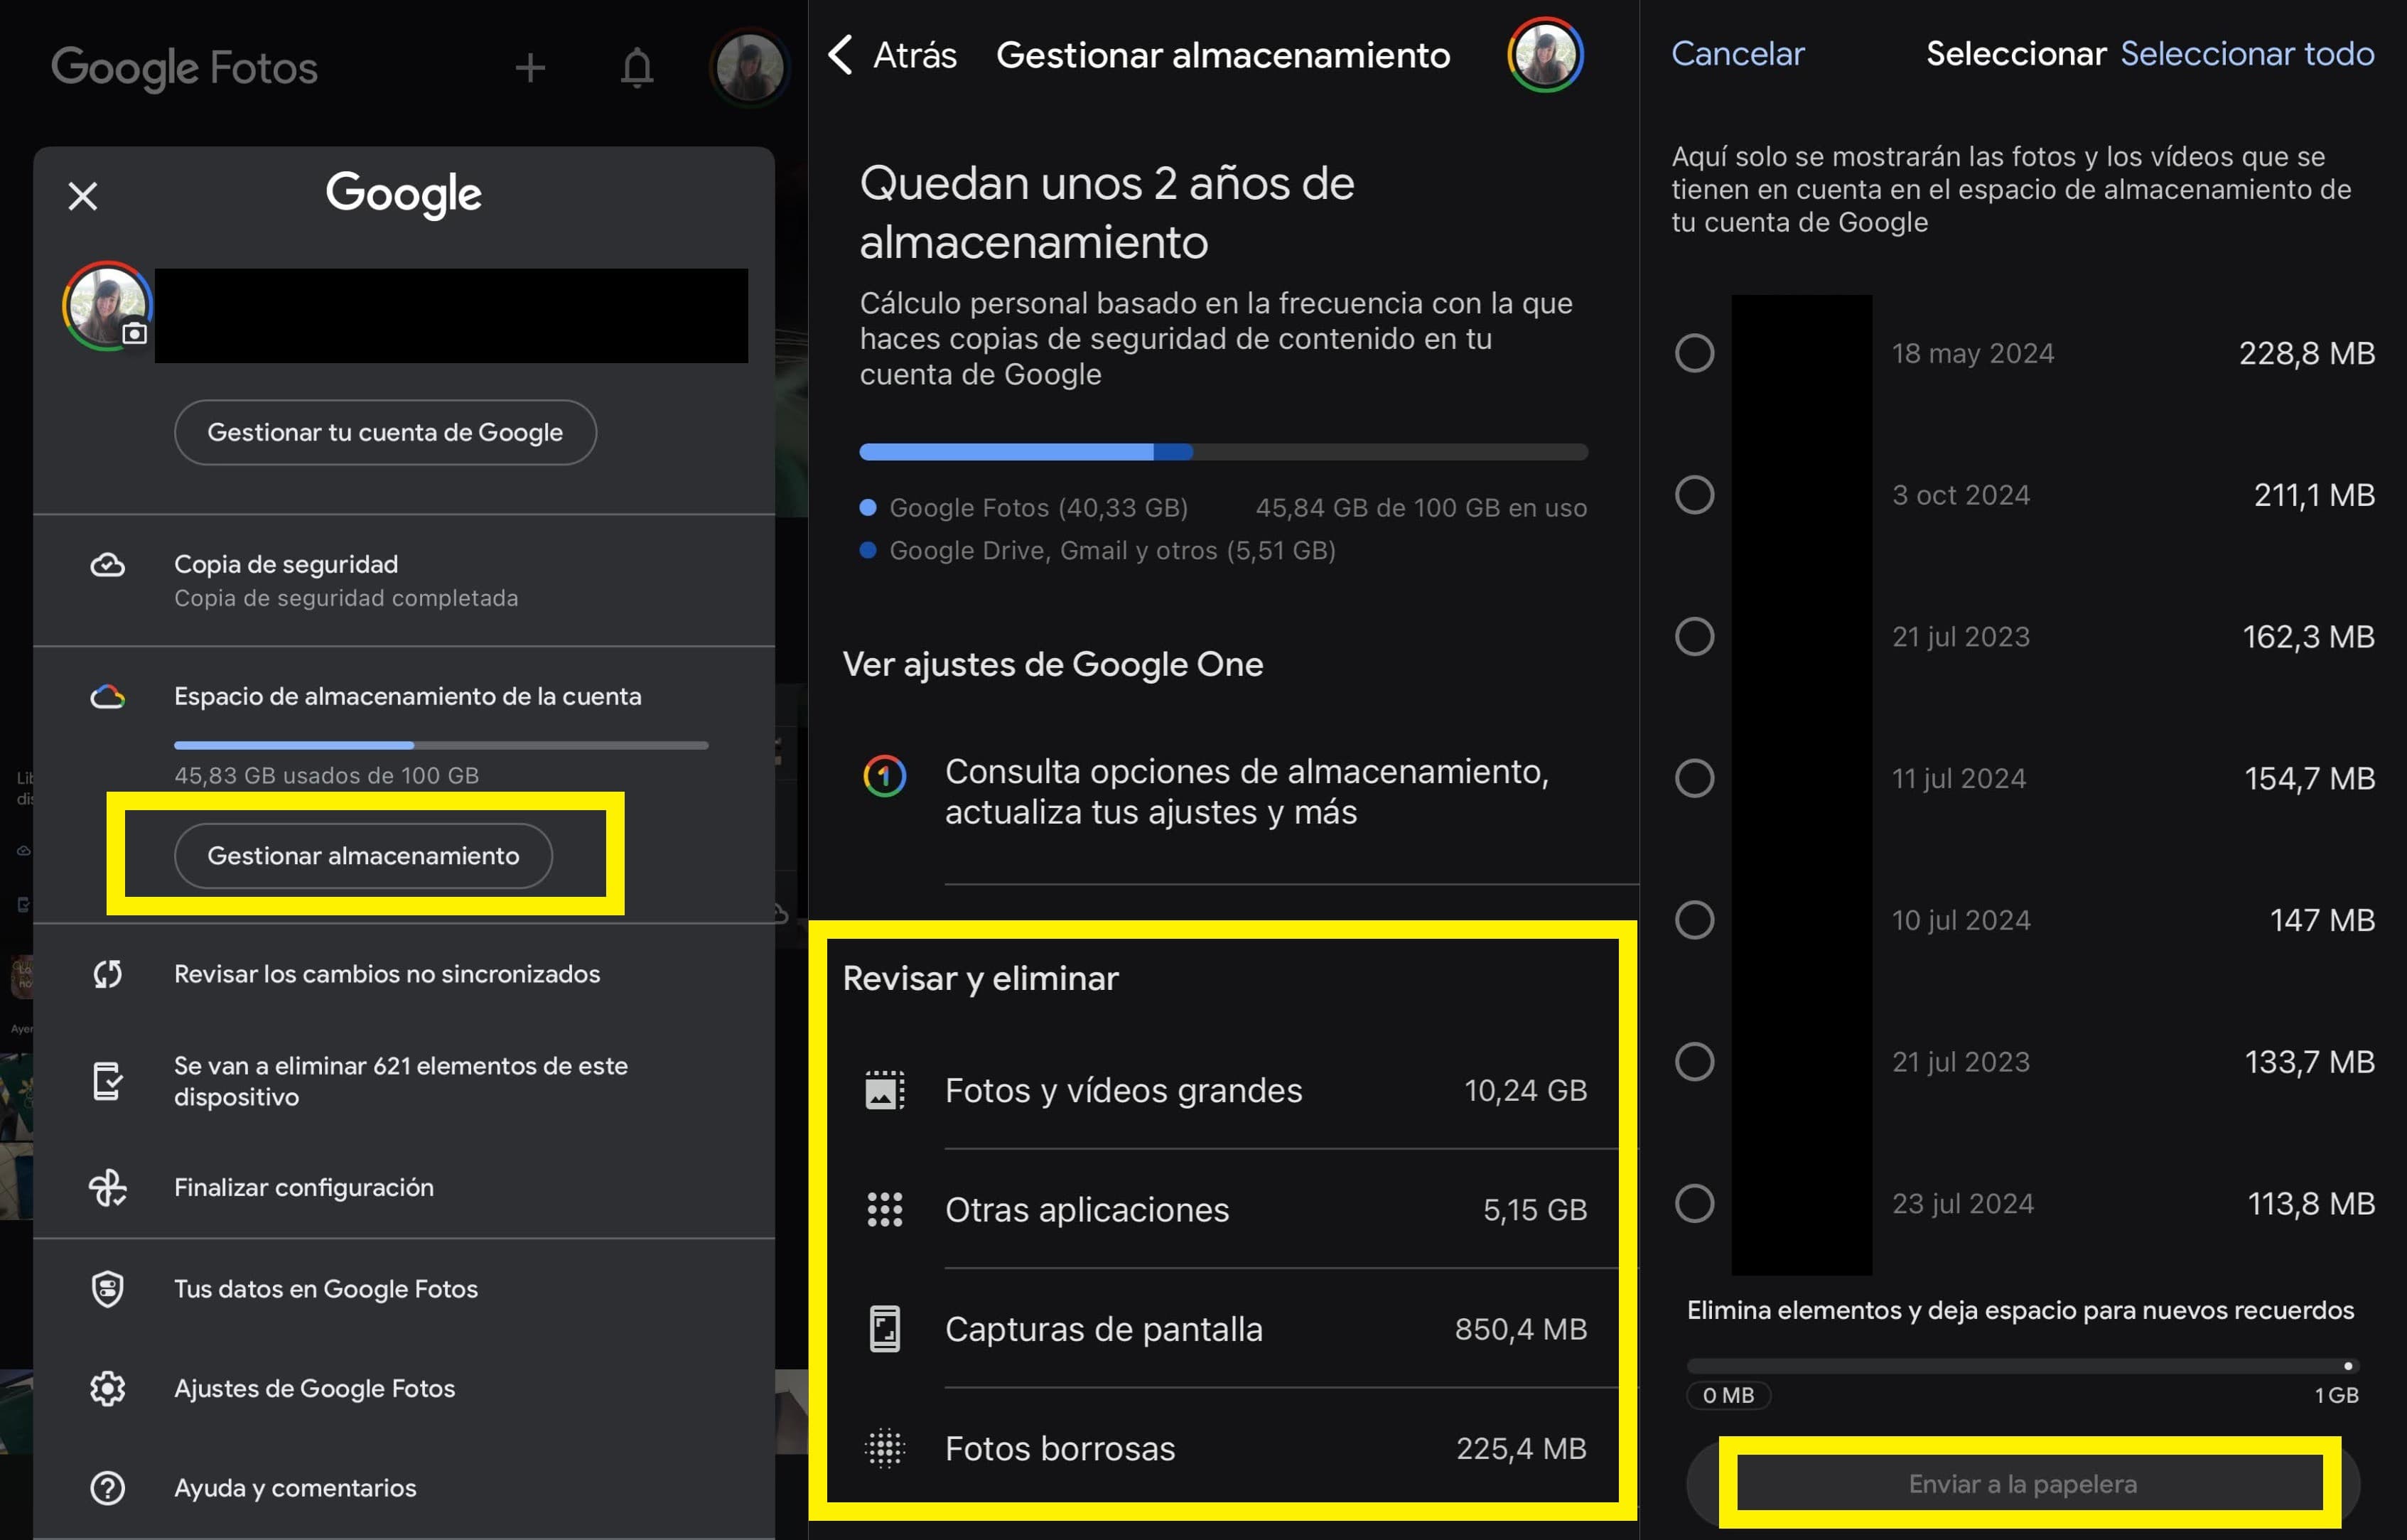Open Se van a eliminar 621 elementos
The image size is (2407, 1540).
404,1081
